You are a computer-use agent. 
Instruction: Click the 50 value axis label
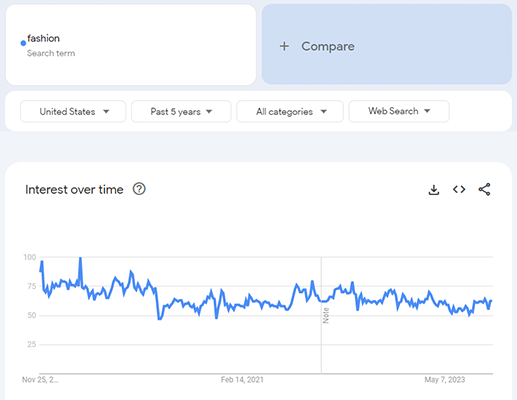[32, 315]
